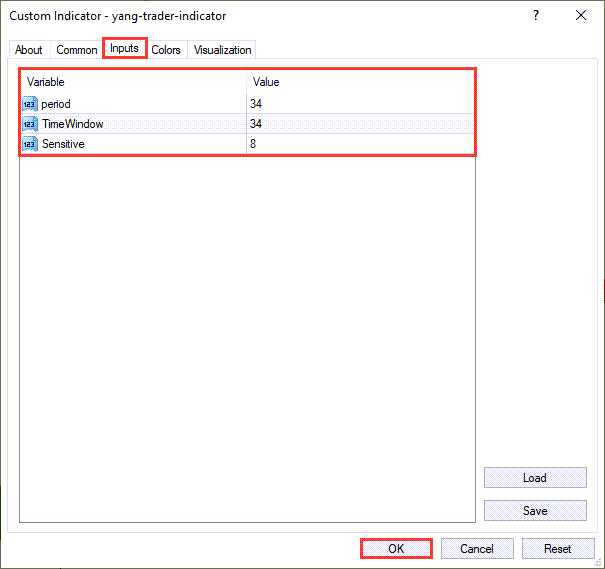Click the integer icon next to TimeWindow
This screenshot has width=605, height=569.
tap(29, 124)
